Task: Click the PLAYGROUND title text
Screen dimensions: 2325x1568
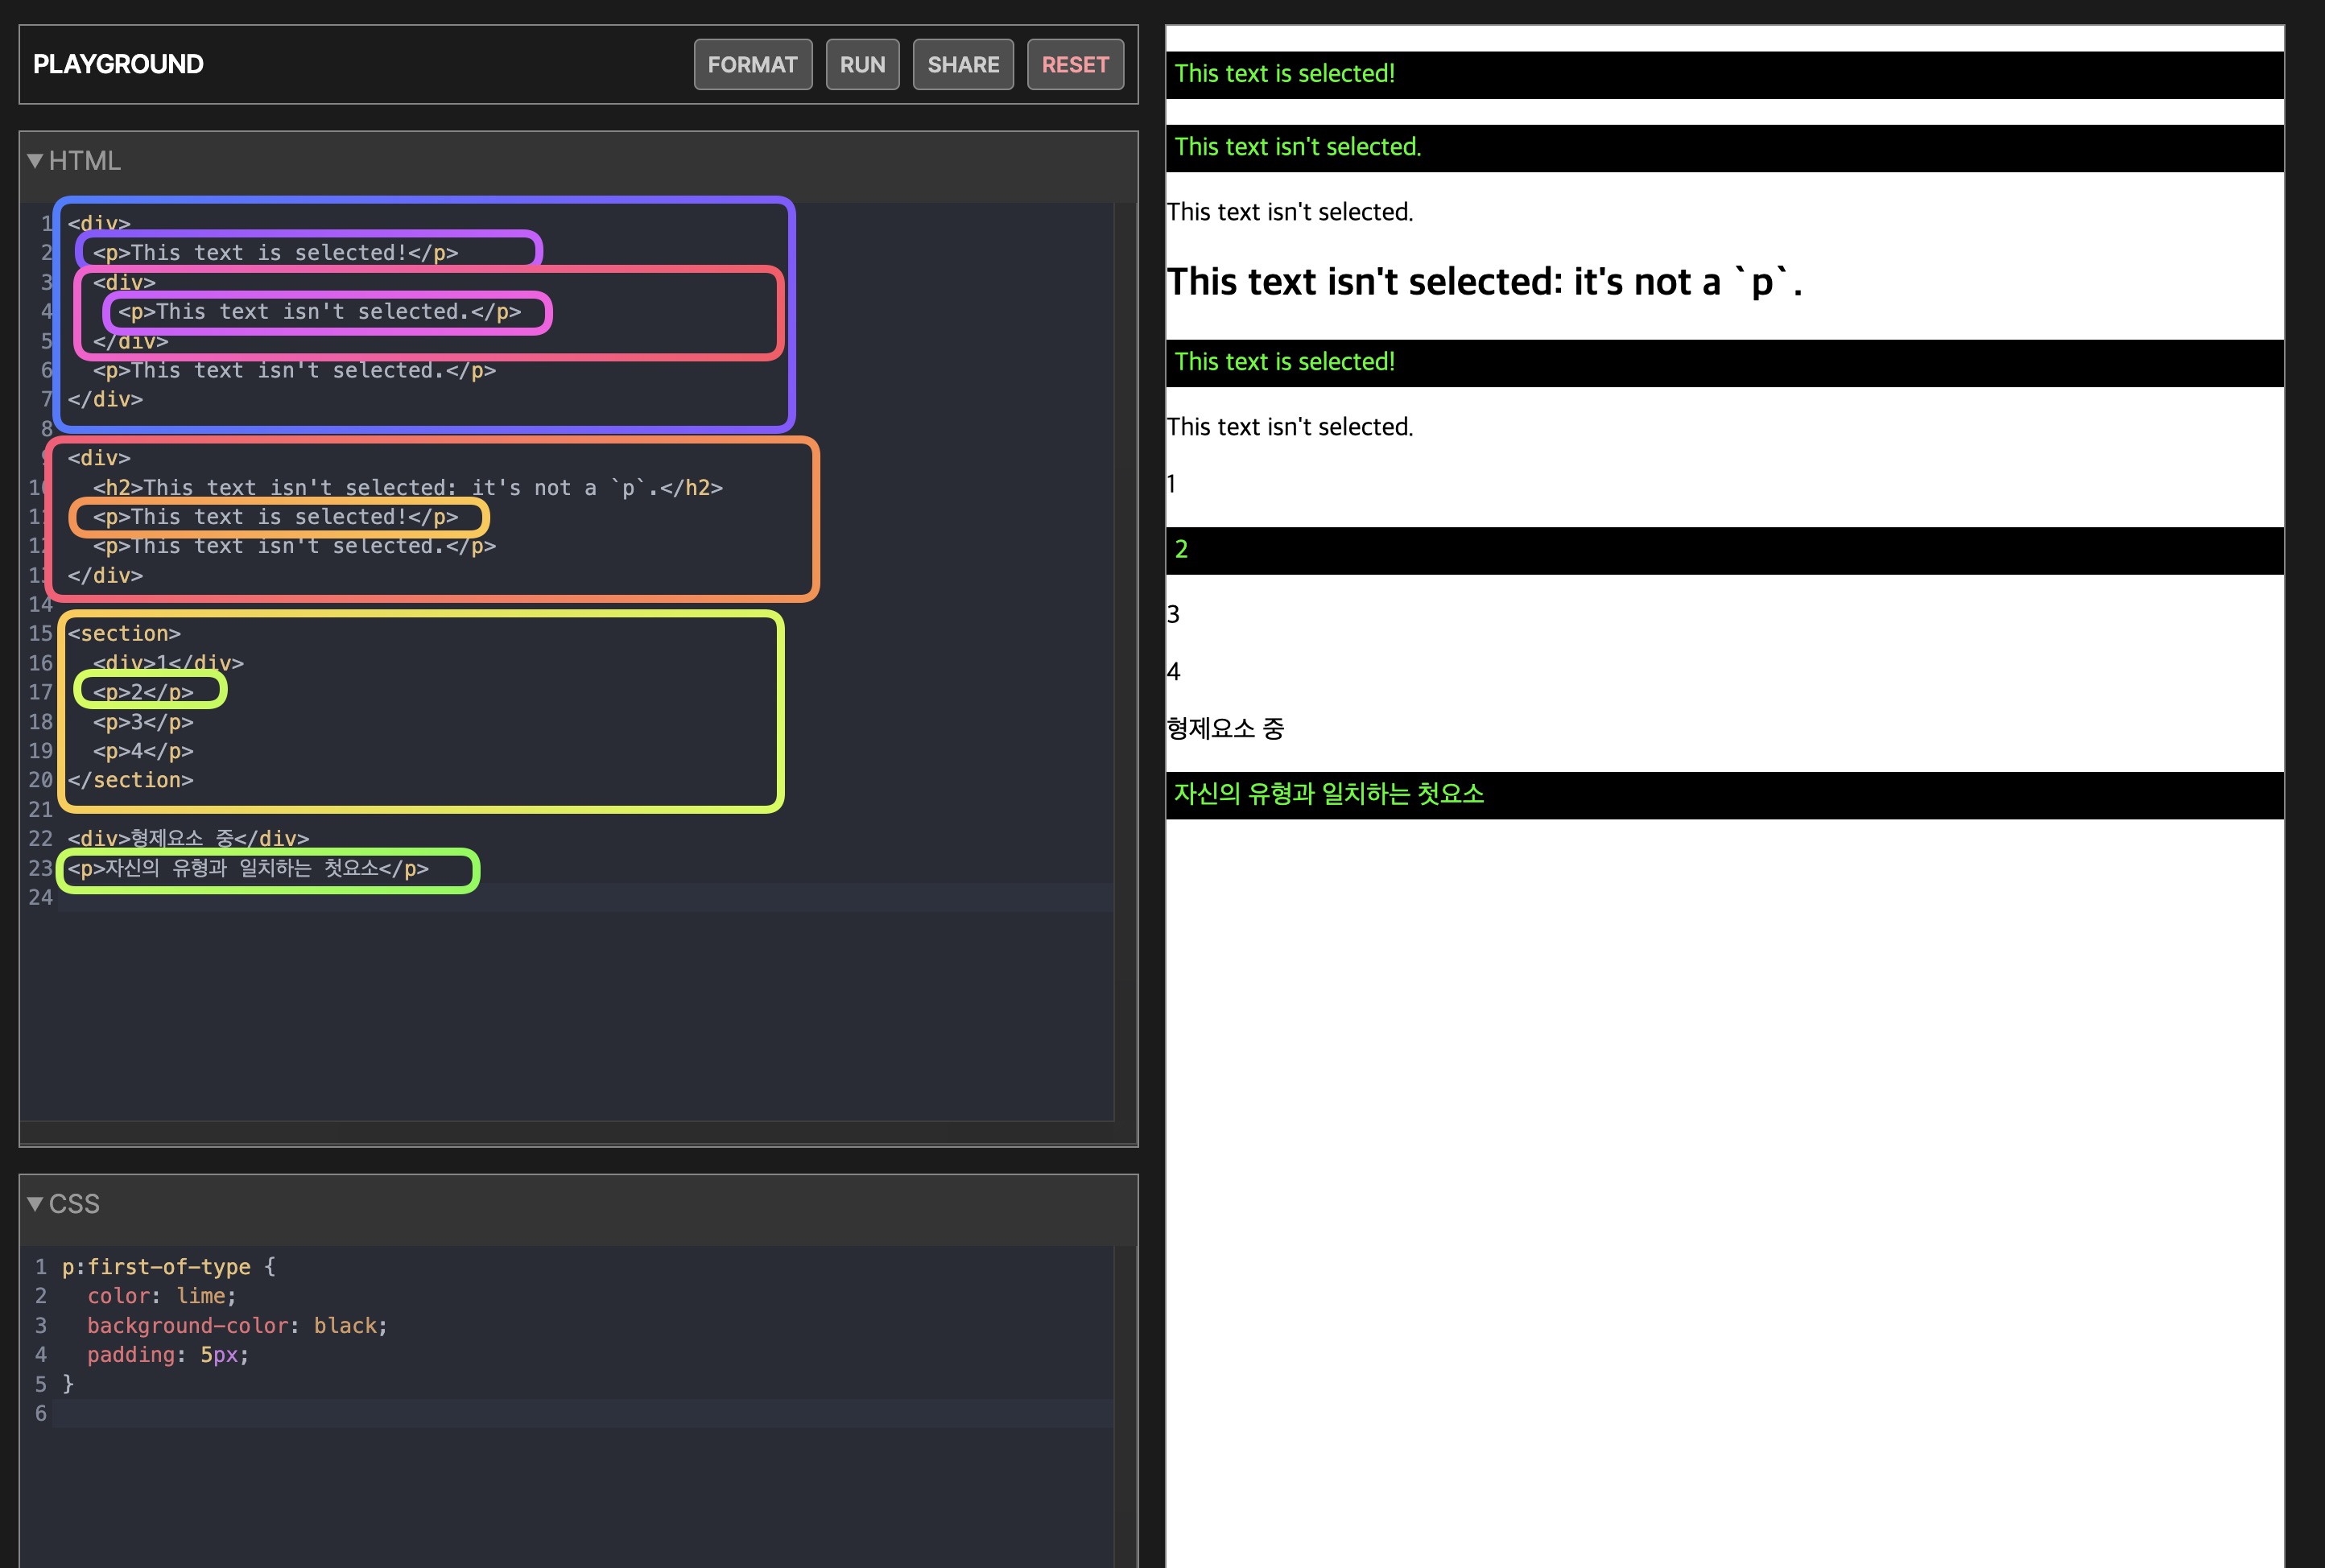Action: click(118, 65)
